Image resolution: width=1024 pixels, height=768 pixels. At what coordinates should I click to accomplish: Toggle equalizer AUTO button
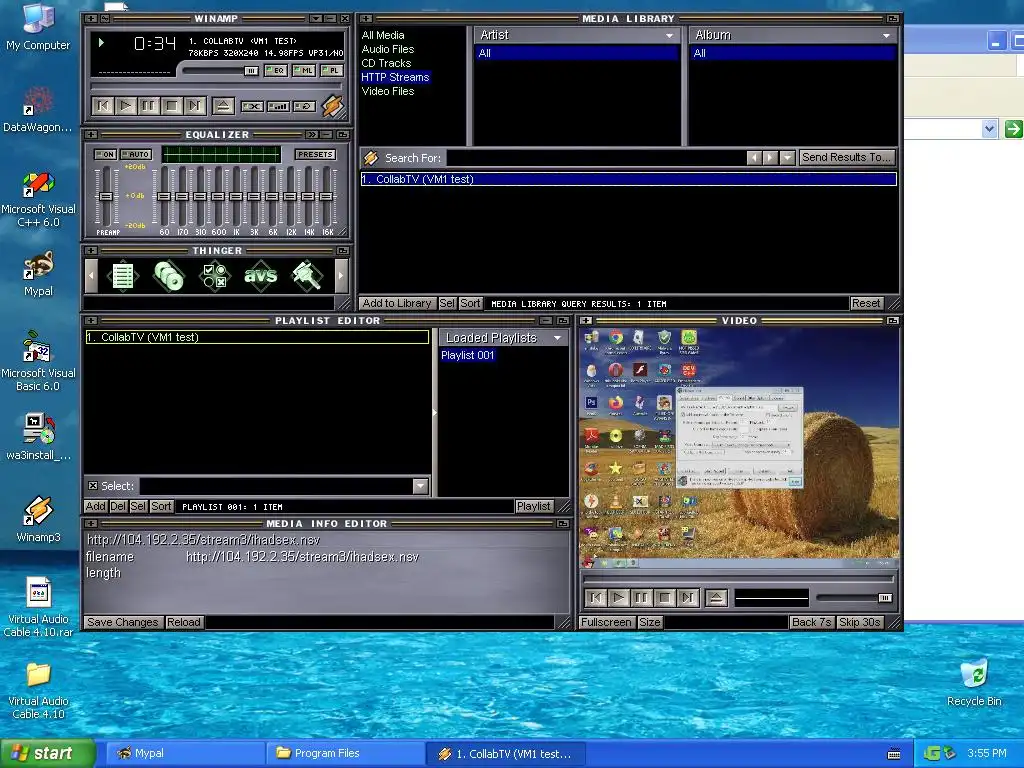(x=136, y=155)
